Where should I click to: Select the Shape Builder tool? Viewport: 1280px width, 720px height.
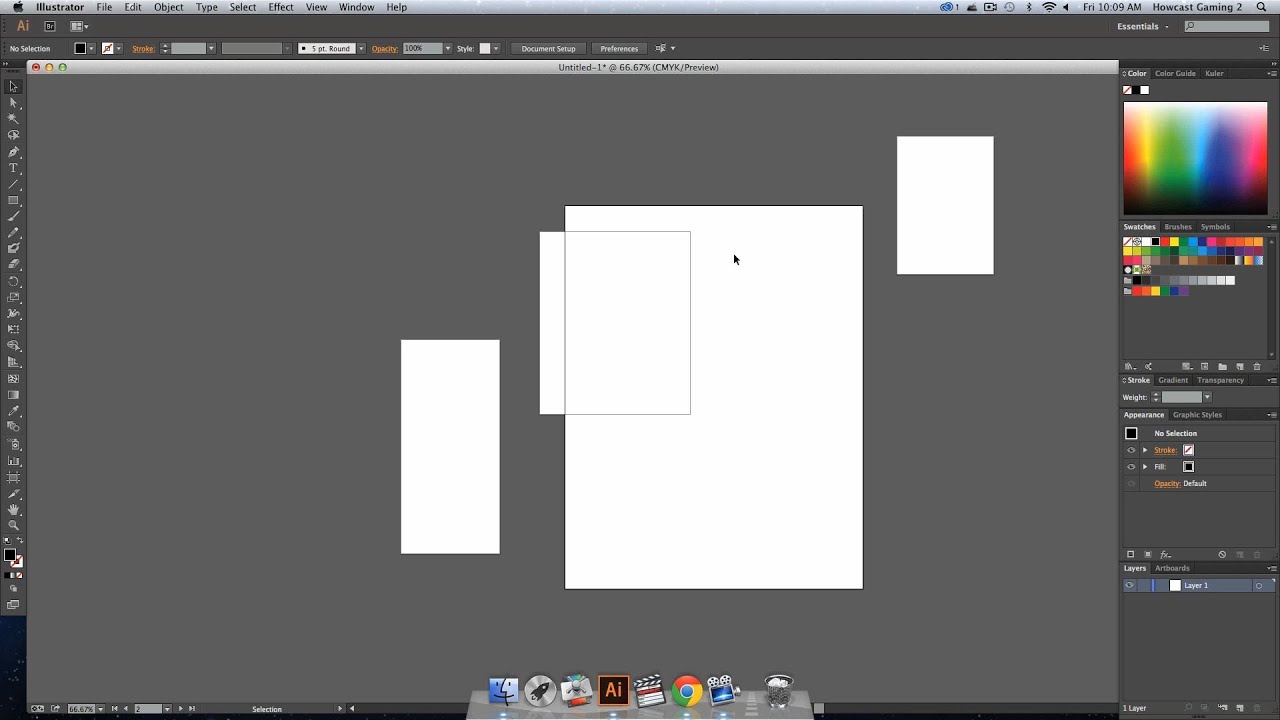[x=14, y=346]
